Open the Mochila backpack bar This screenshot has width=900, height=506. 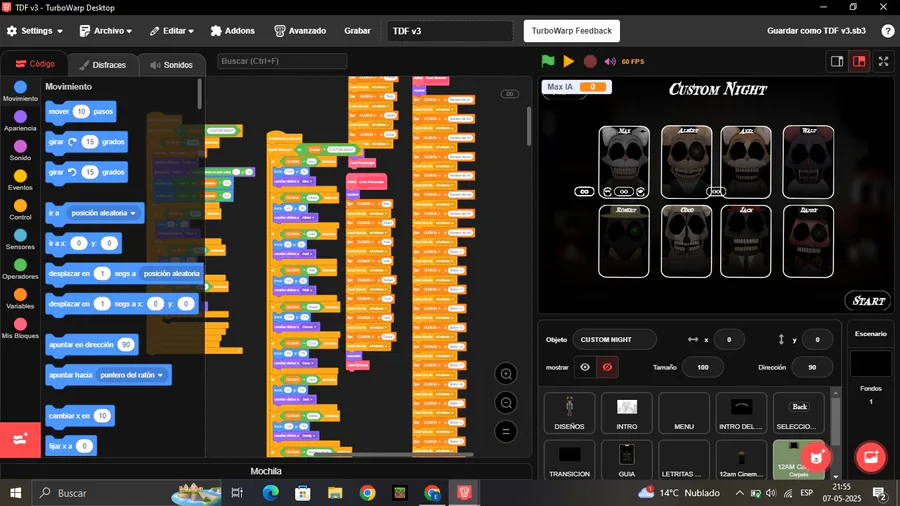(x=266, y=471)
